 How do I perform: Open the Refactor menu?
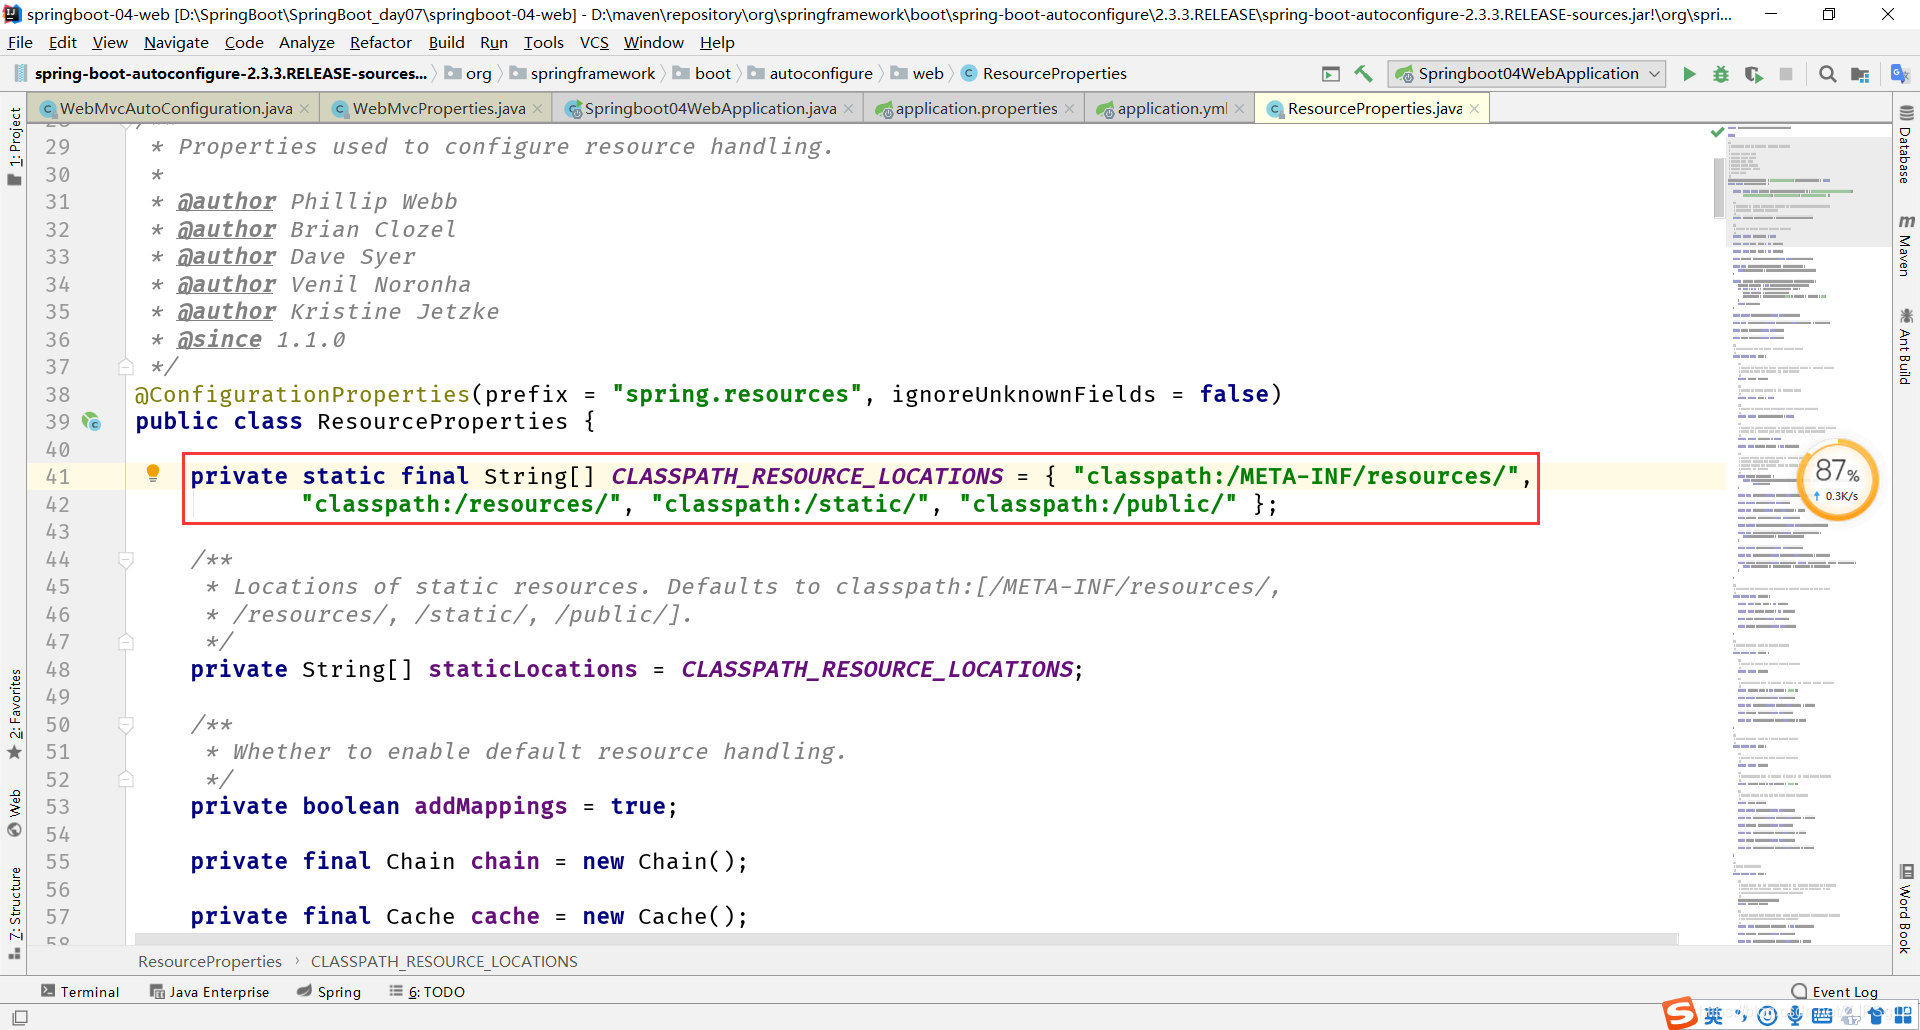pyautogui.click(x=380, y=42)
